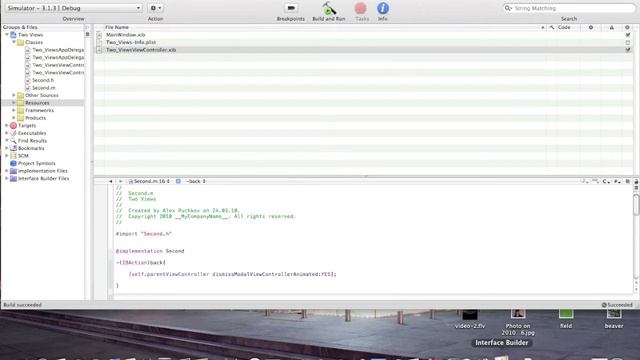Click the red Targets icon
Viewport: 640px width, 360px height.
[x=13, y=125]
